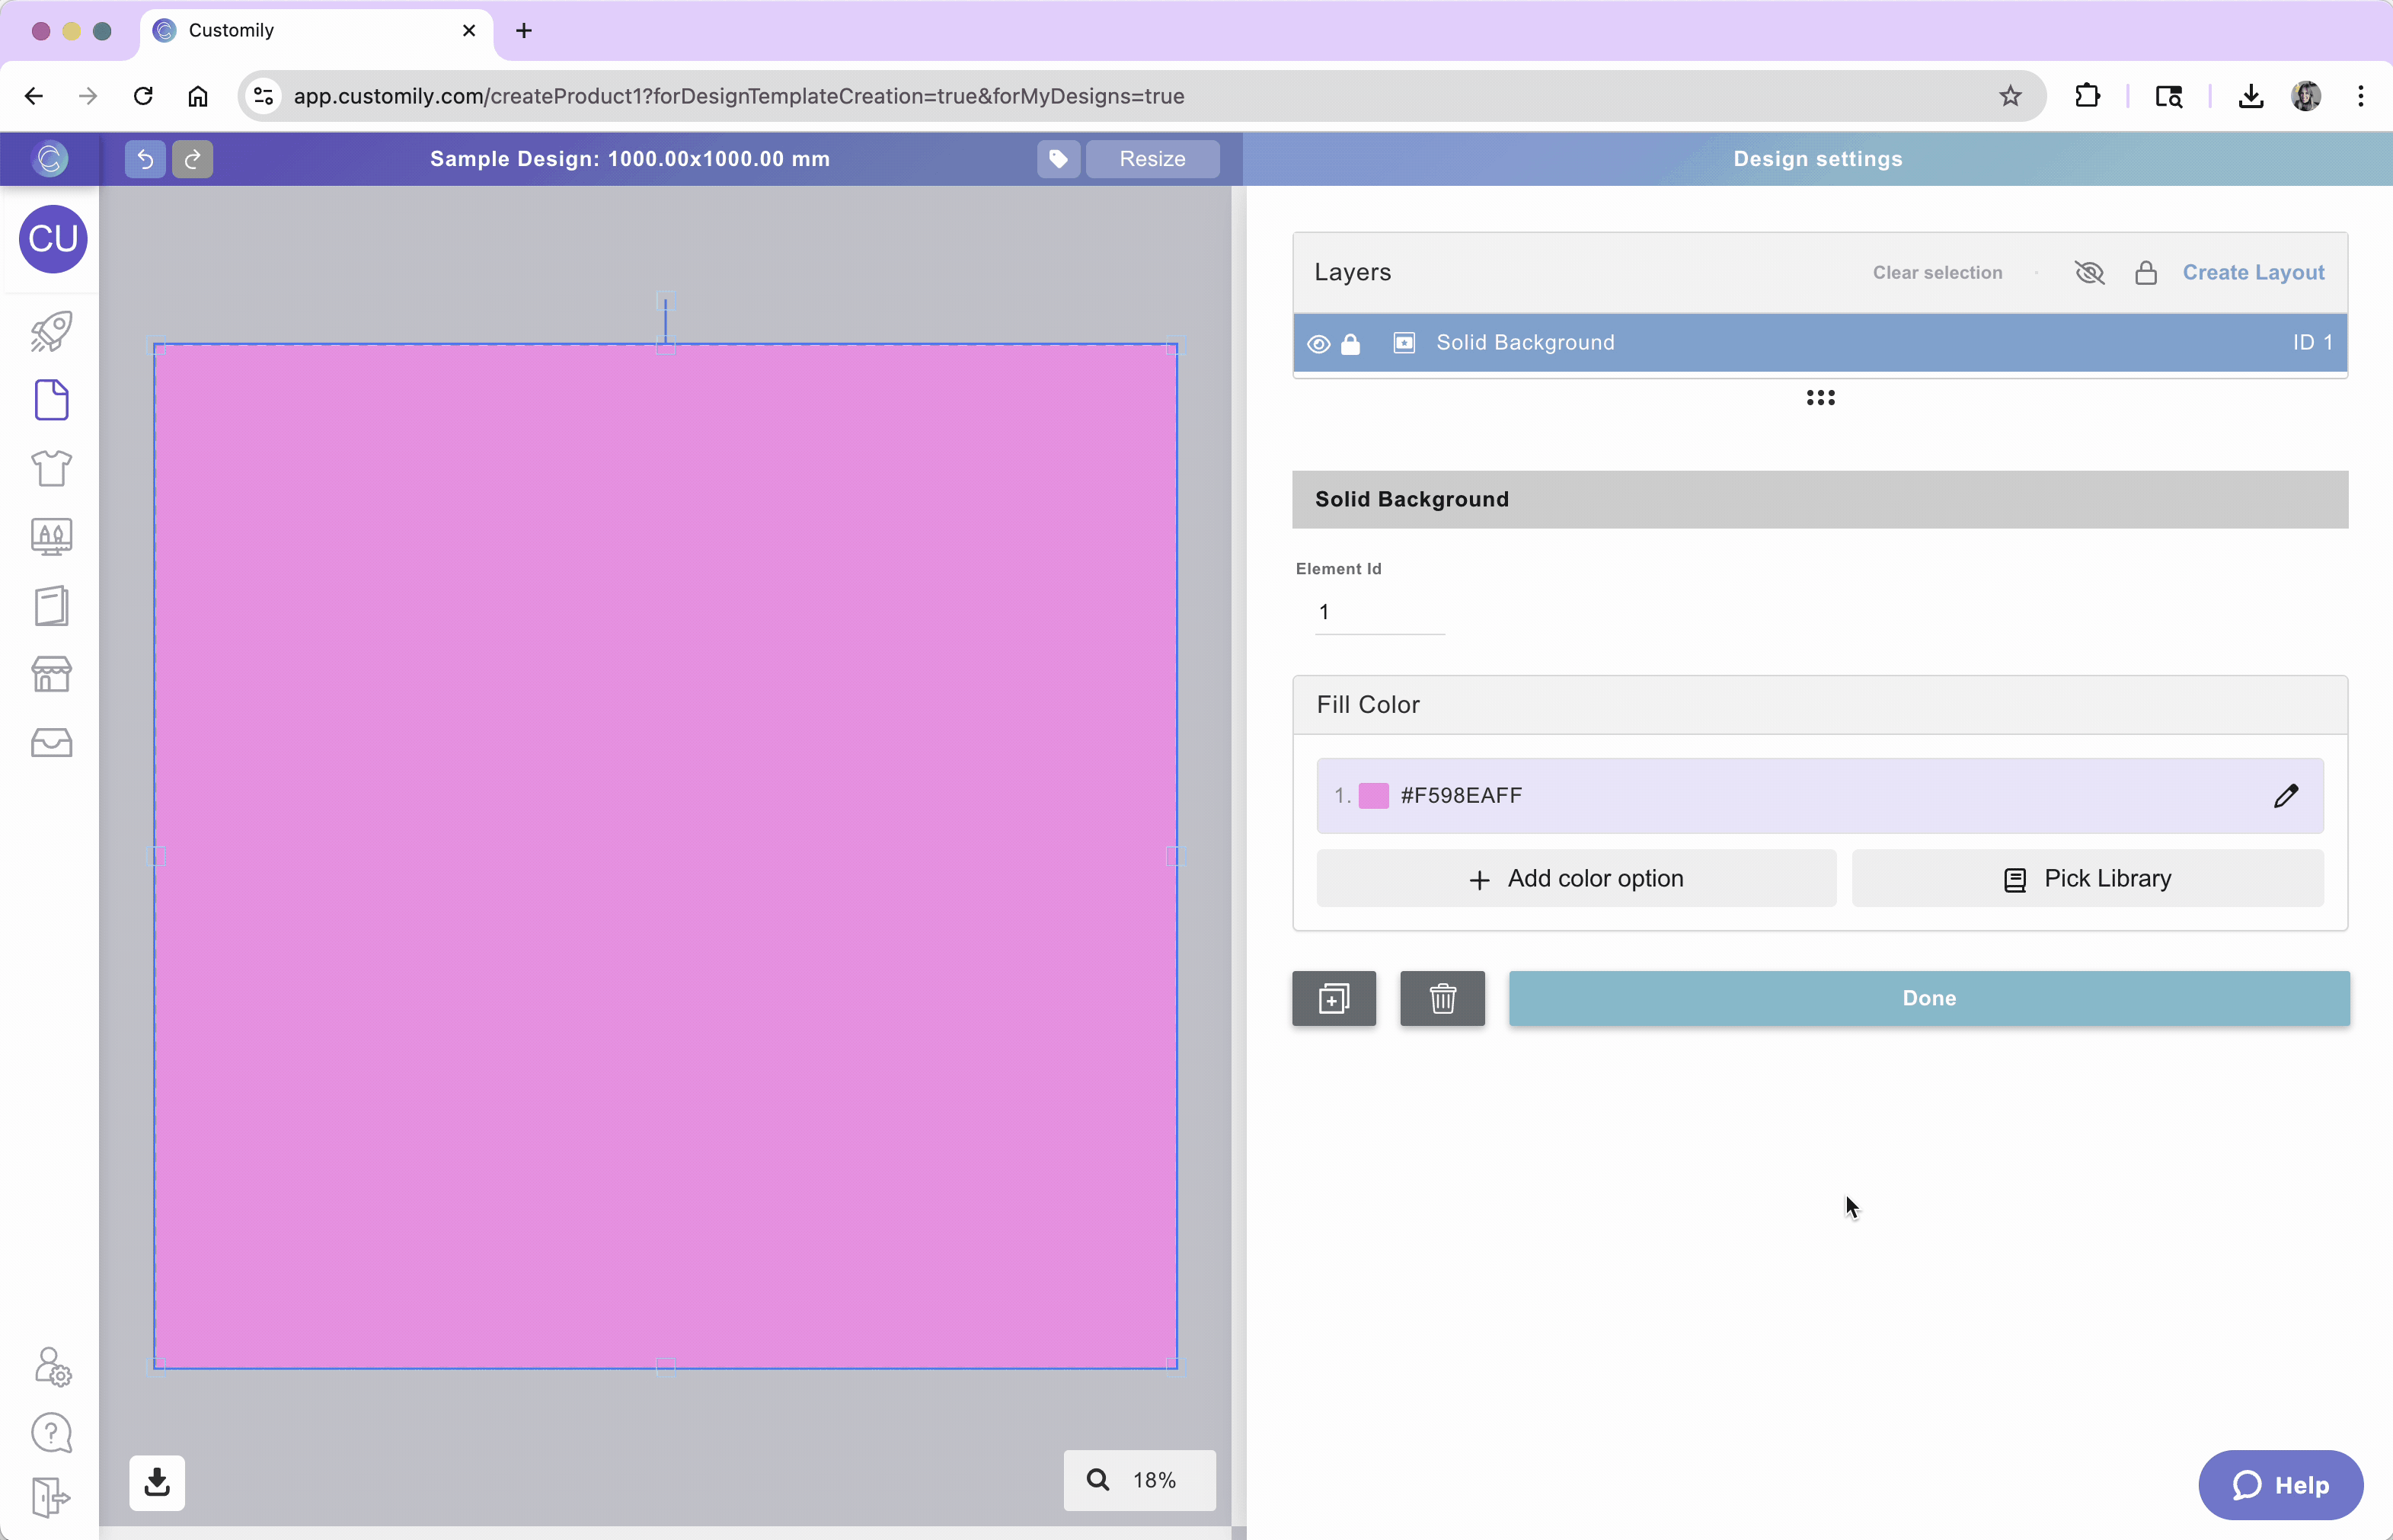Select the t-shirt products icon
The height and width of the screenshot is (1540, 2393).
pos(52,468)
